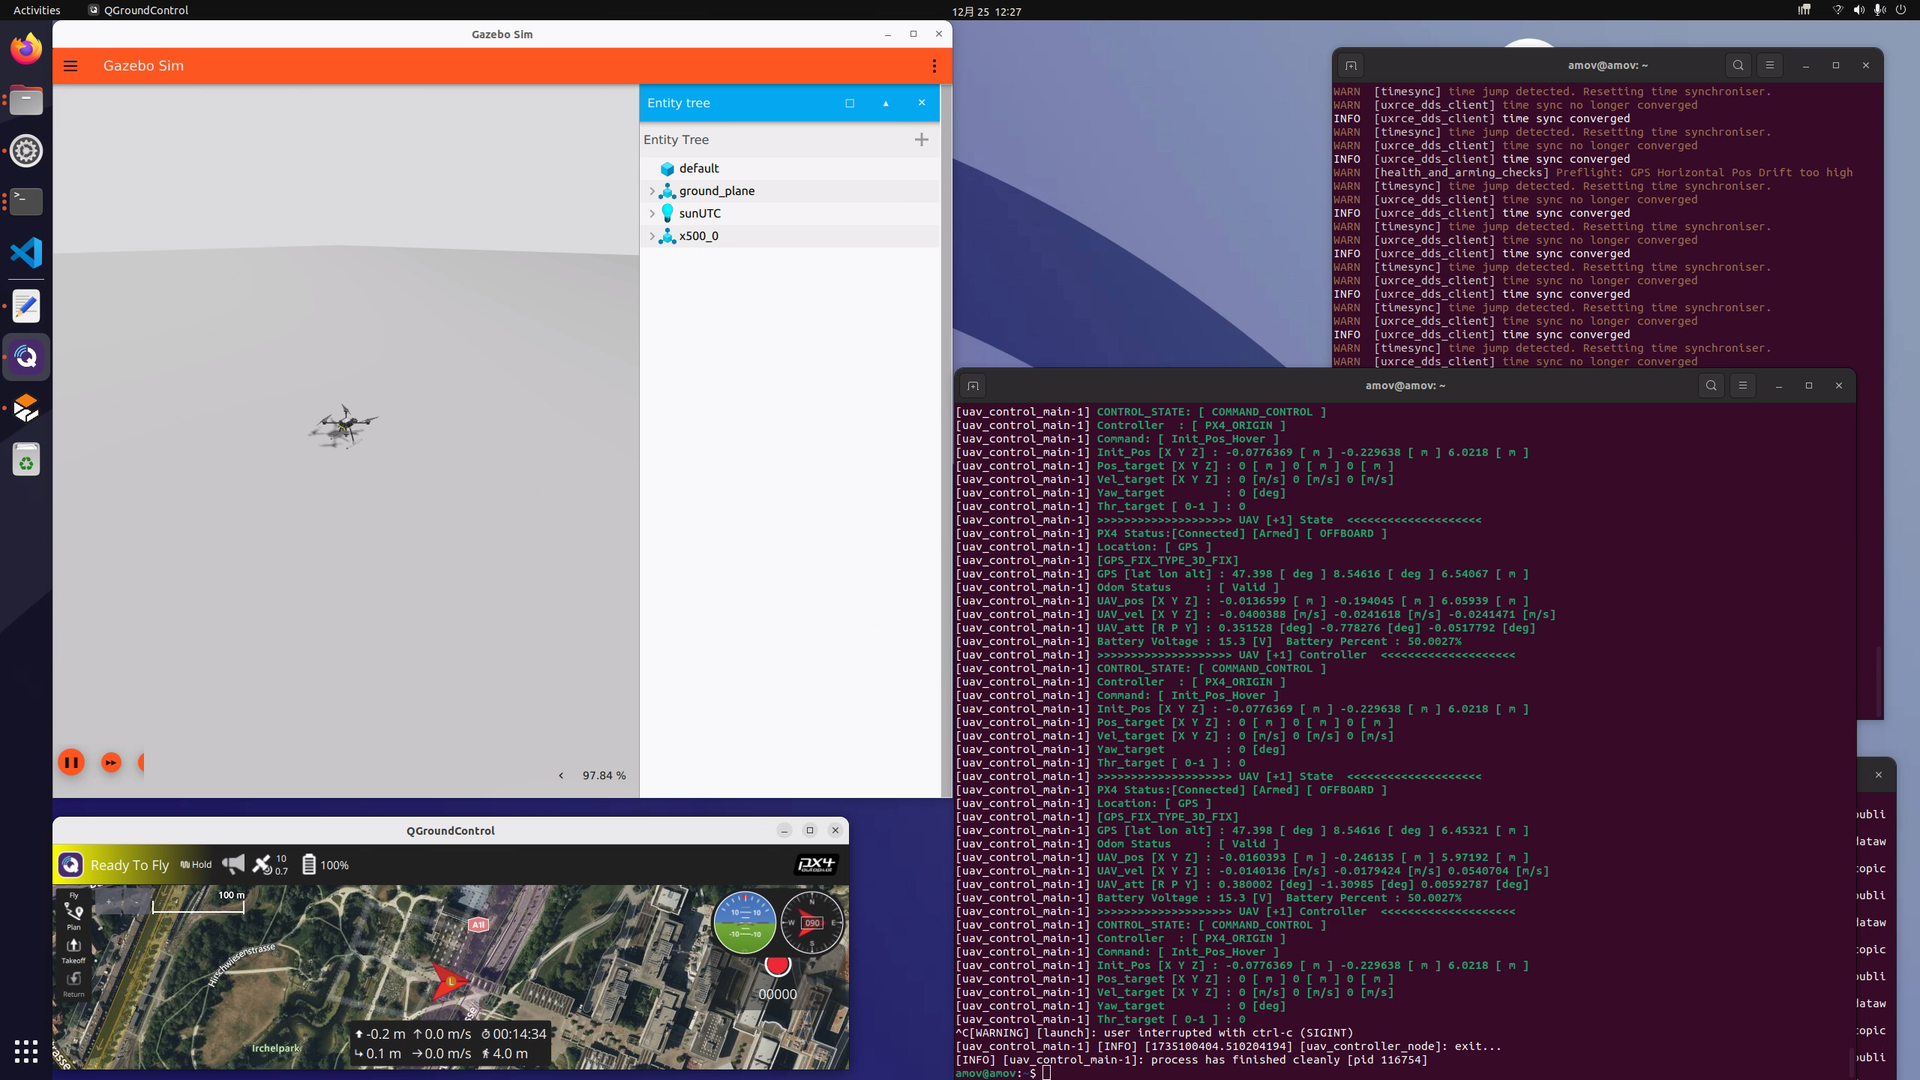This screenshot has height=1080, width=1920.
Task: Open Plan view in QGroundControl
Action: 74,916
